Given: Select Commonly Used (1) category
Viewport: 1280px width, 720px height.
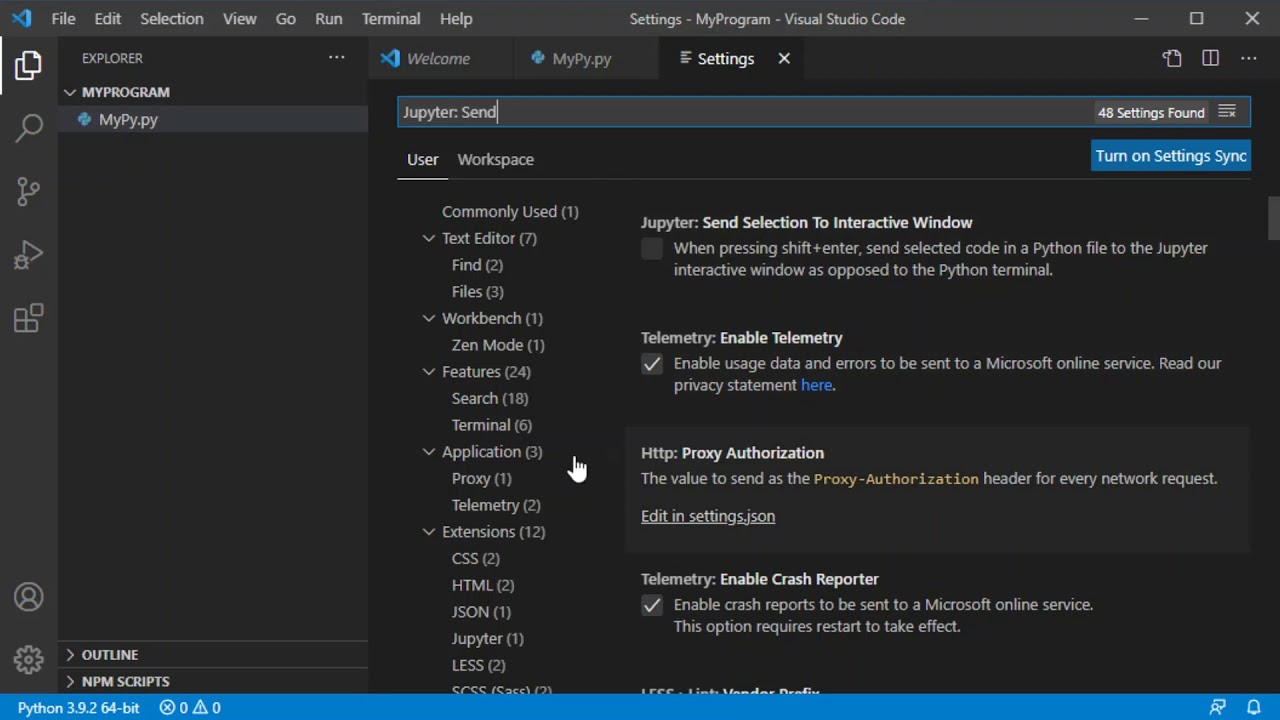Looking at the screenshot, I should pos(510,212).
